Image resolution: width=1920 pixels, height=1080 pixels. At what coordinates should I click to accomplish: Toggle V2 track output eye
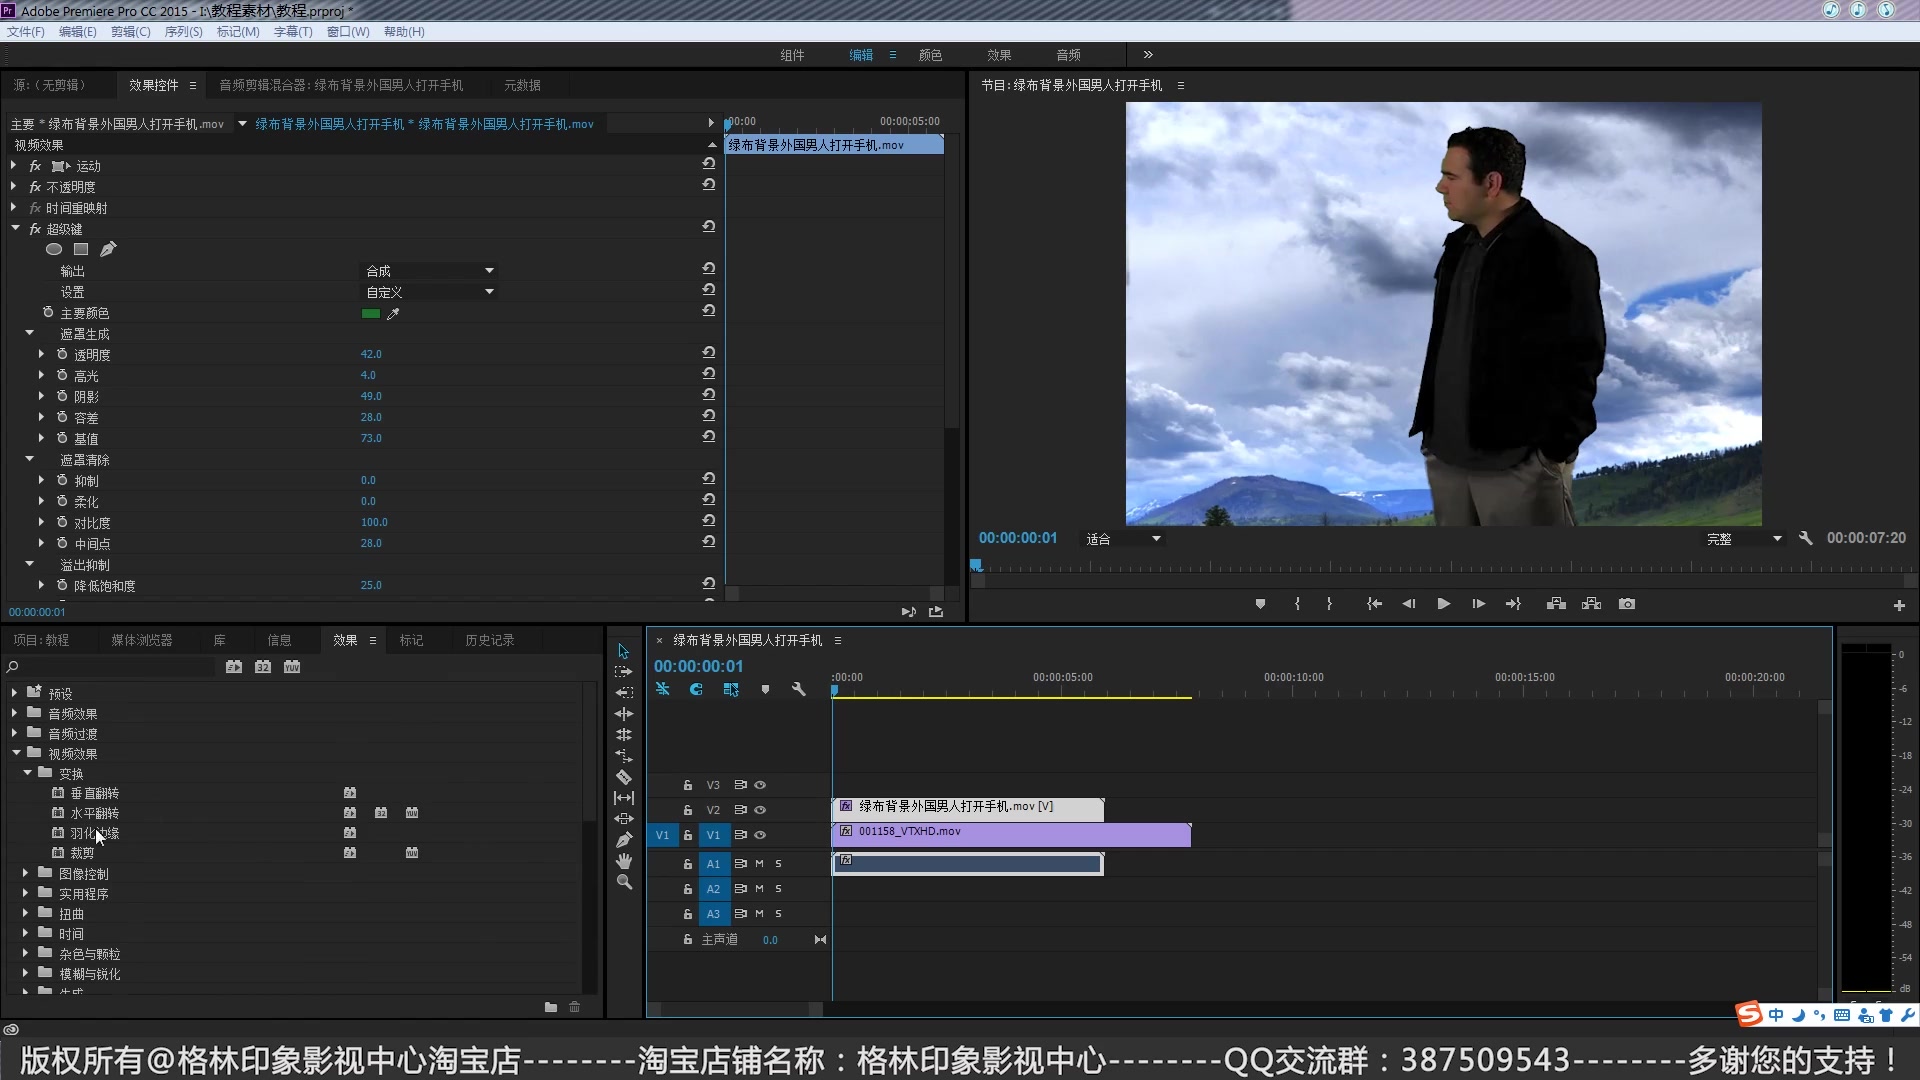(760, 810)
